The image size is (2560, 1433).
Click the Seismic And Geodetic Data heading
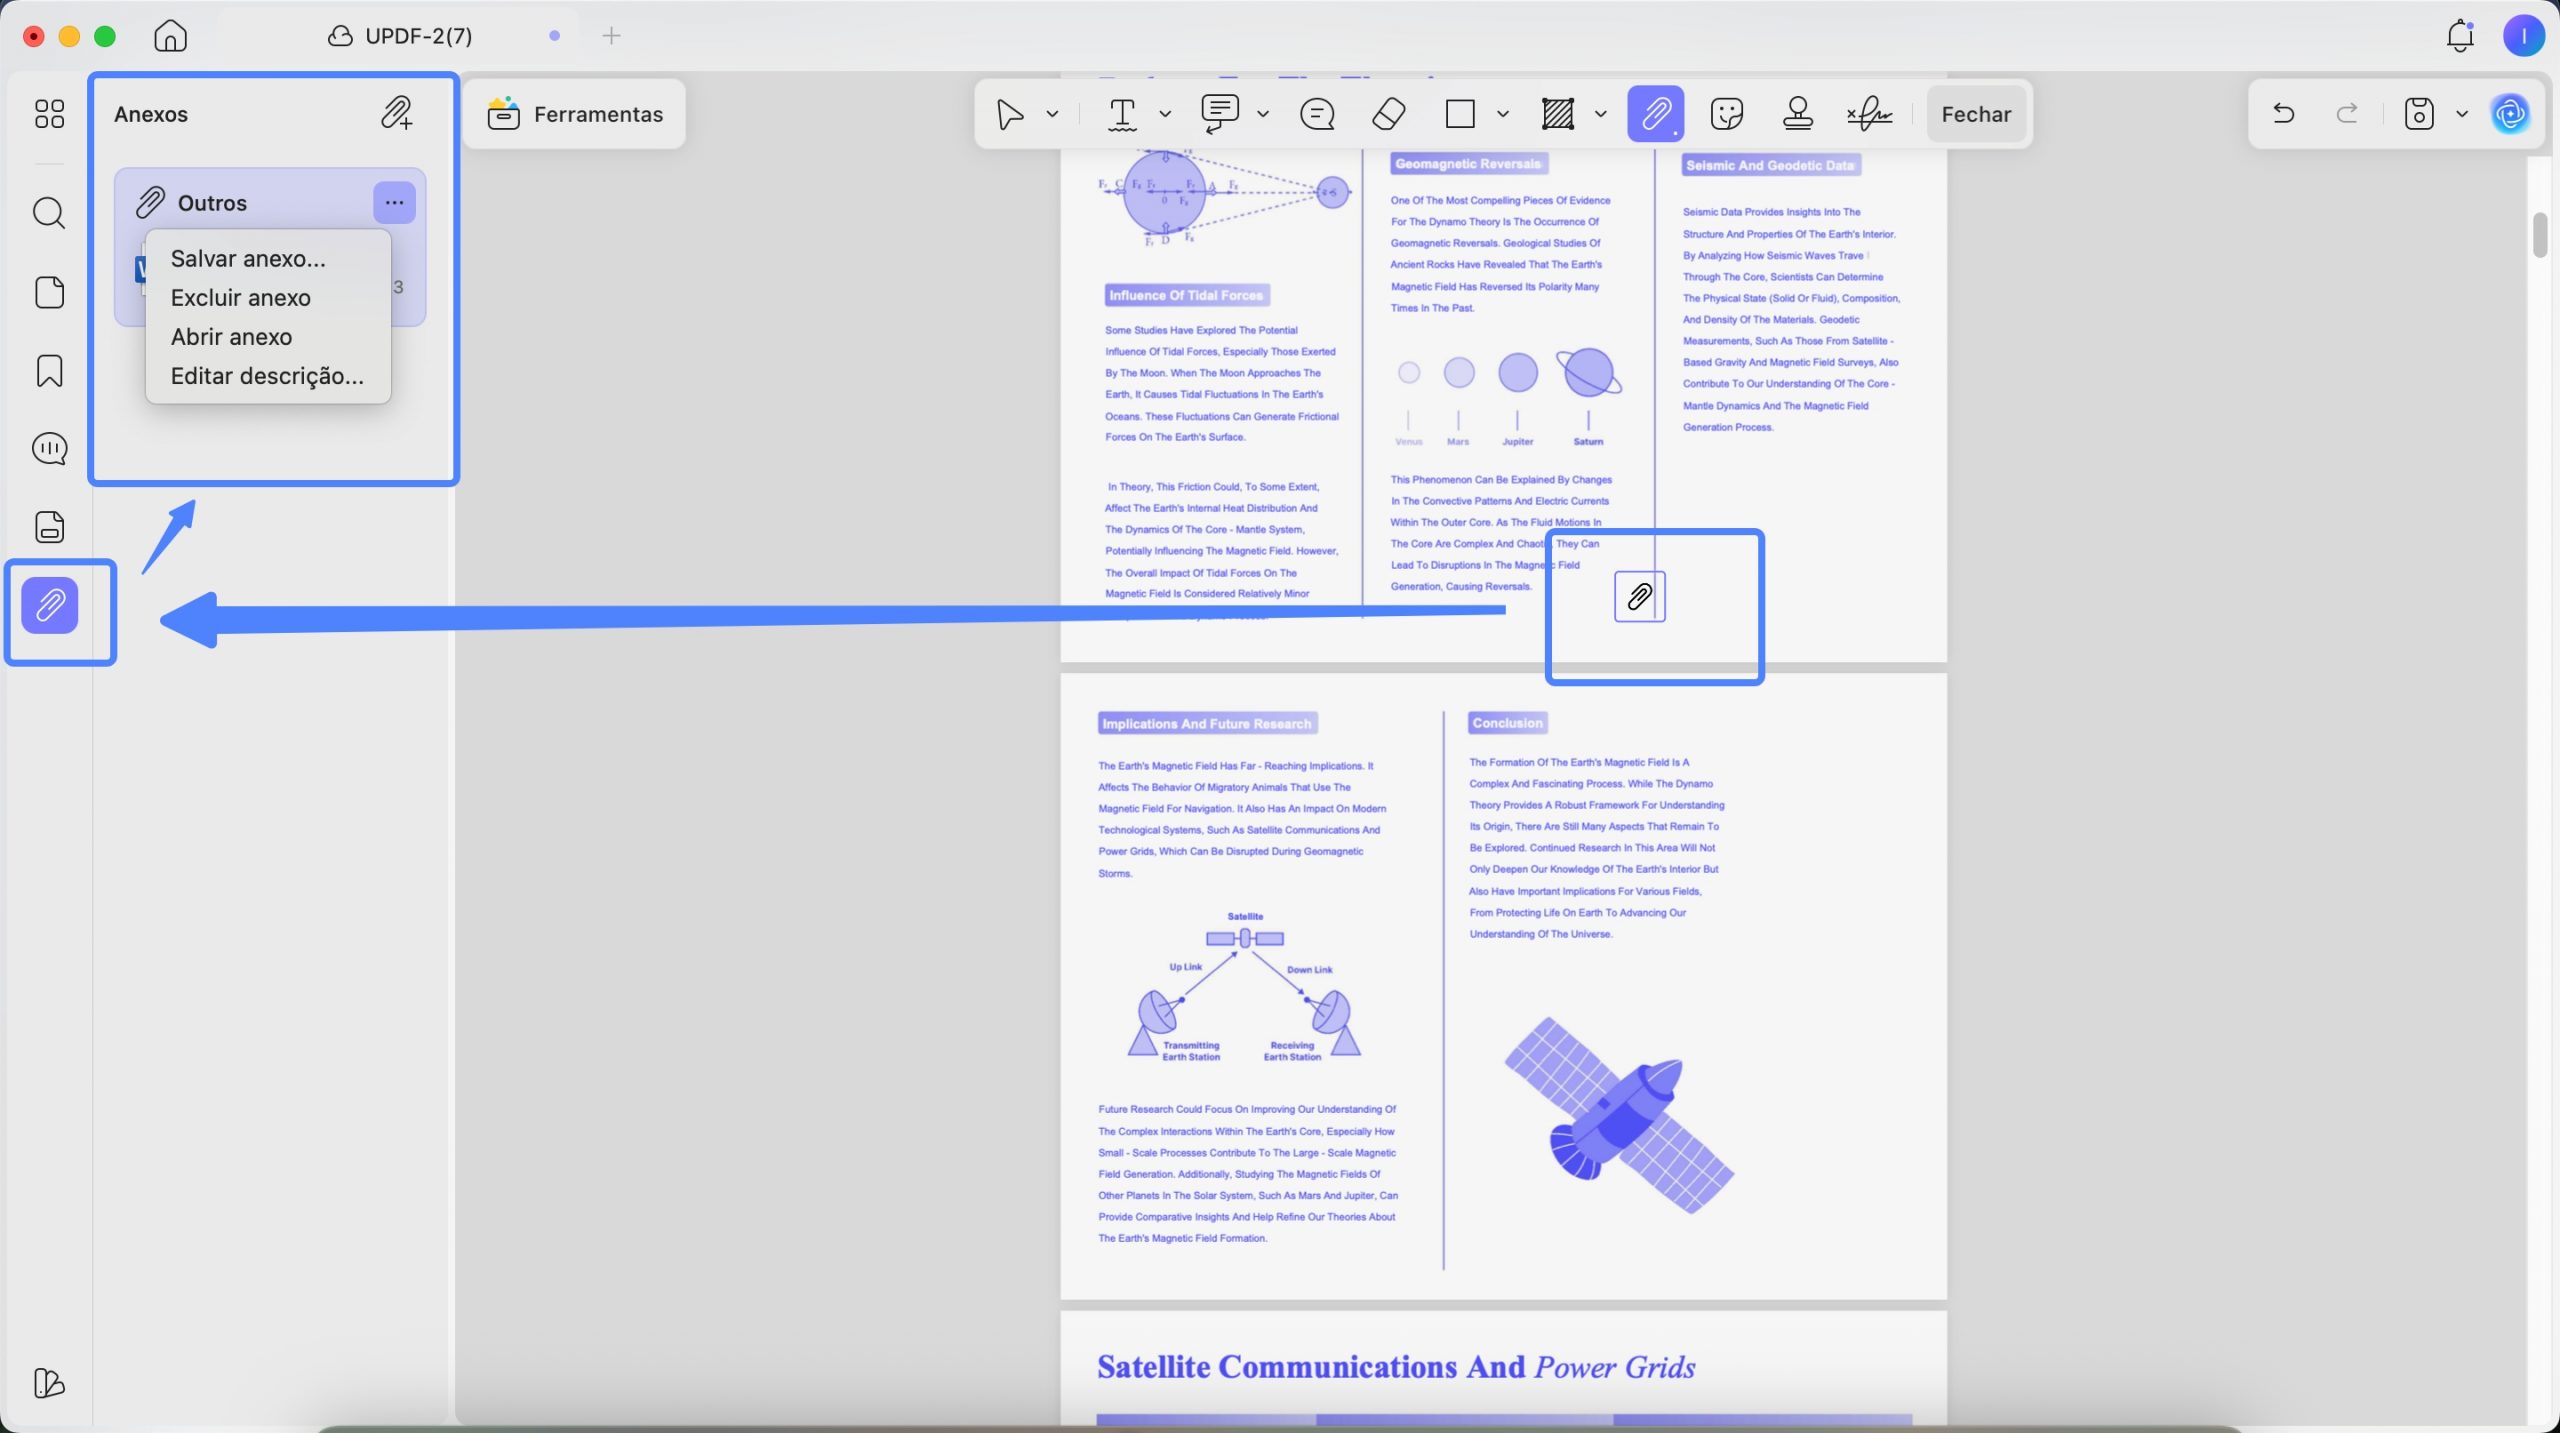point(1770,165)
